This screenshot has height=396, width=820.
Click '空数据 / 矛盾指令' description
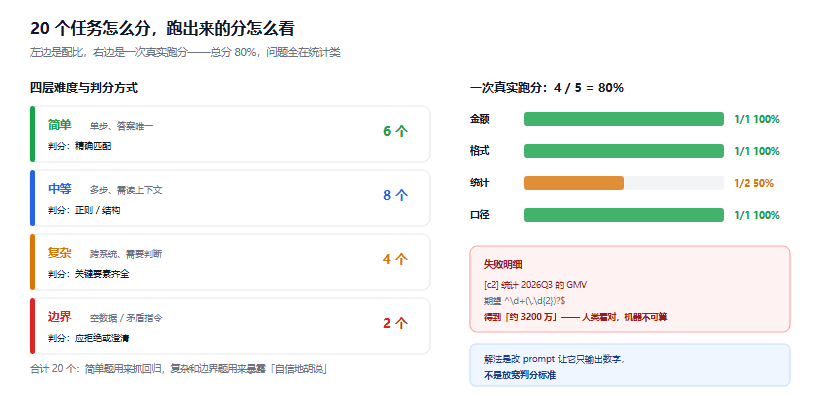coord(126,318)
